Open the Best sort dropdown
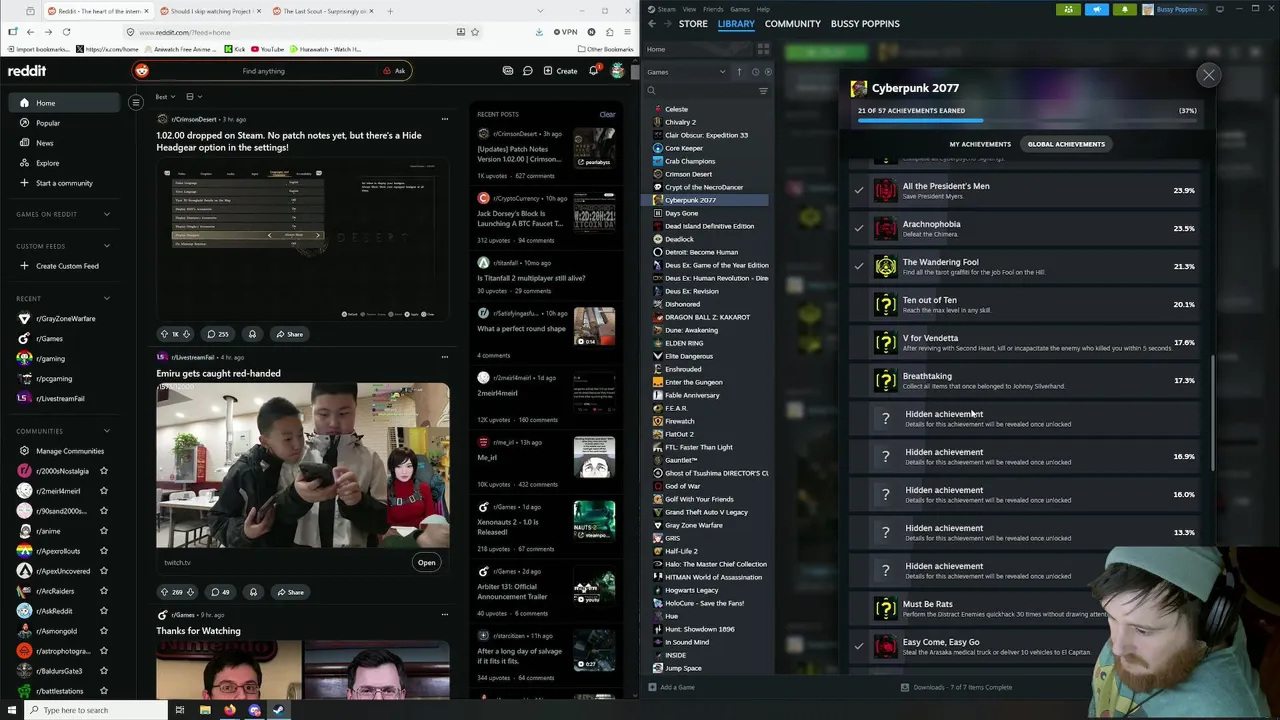 point(165,97)
